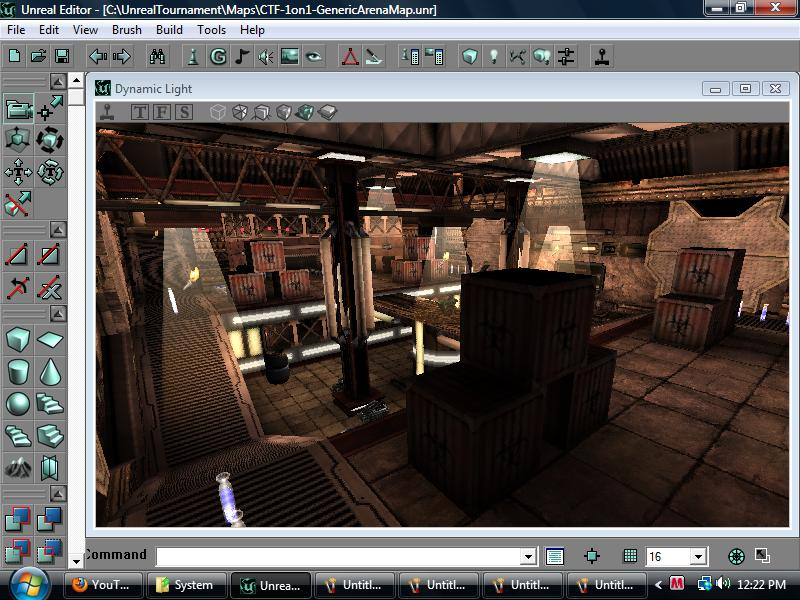Image resolution: width=800 pixels, height=600 pixels.
Task: Open the Texture Browser
Action: 290,57
